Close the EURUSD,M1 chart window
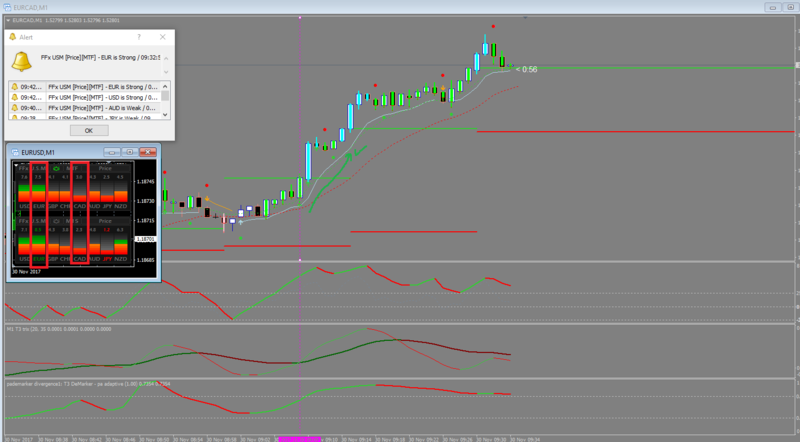 pyautogui.click(x=148, y=152)
